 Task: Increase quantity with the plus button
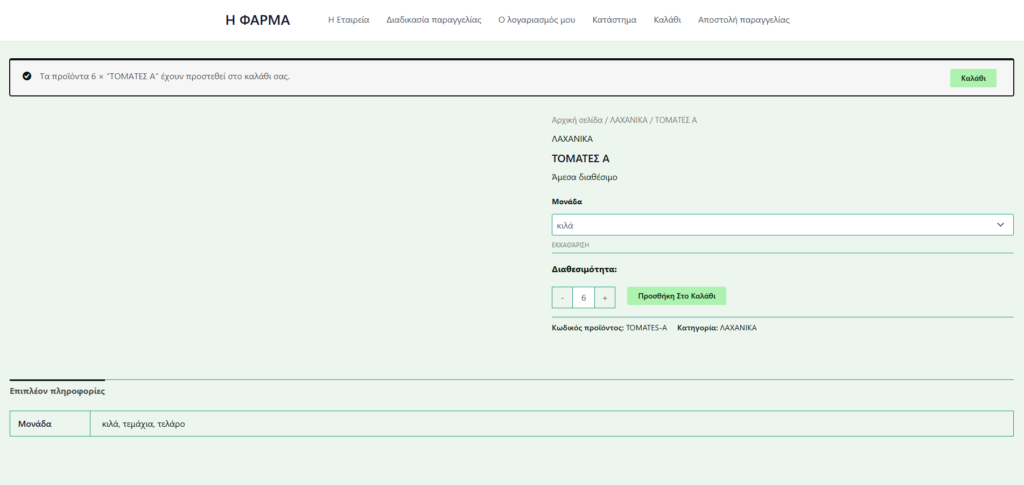[605, 298]
